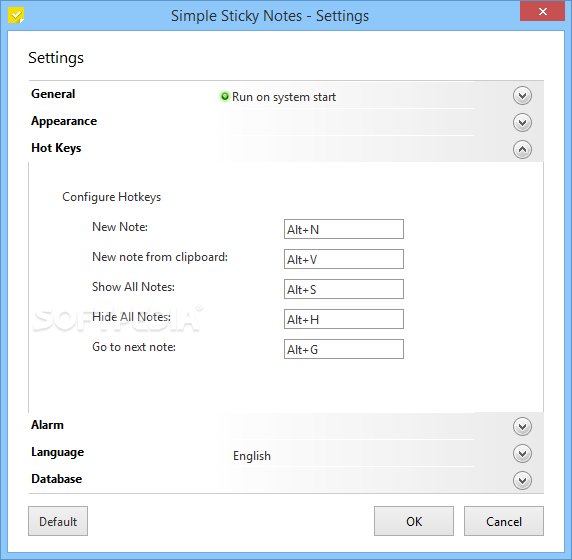Click the 'Go to next note:' label
Viewport: 572px width, 560px height.
(x=134, y=347)
